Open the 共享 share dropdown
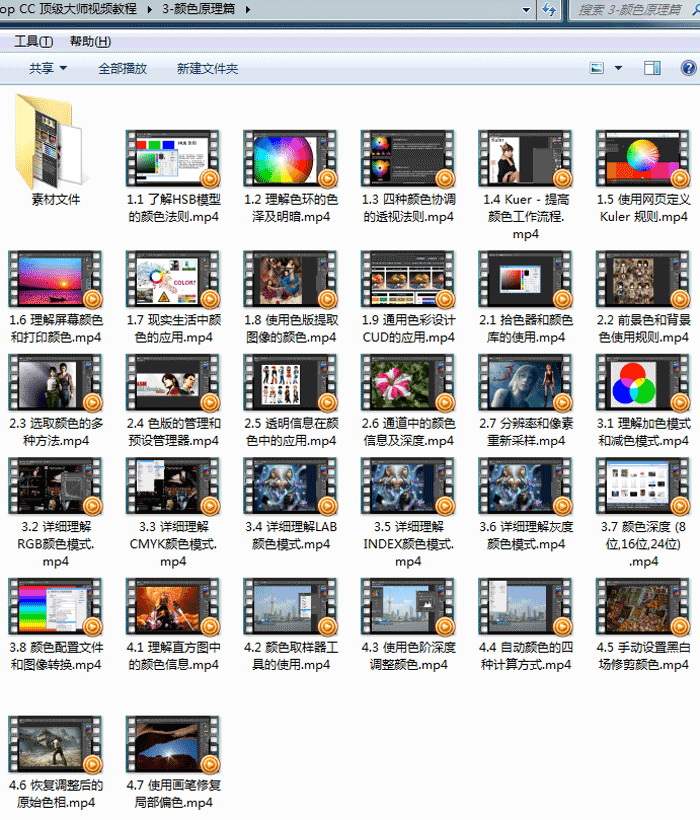The height and width of the screenshot is (820, 700). (48, 68)
